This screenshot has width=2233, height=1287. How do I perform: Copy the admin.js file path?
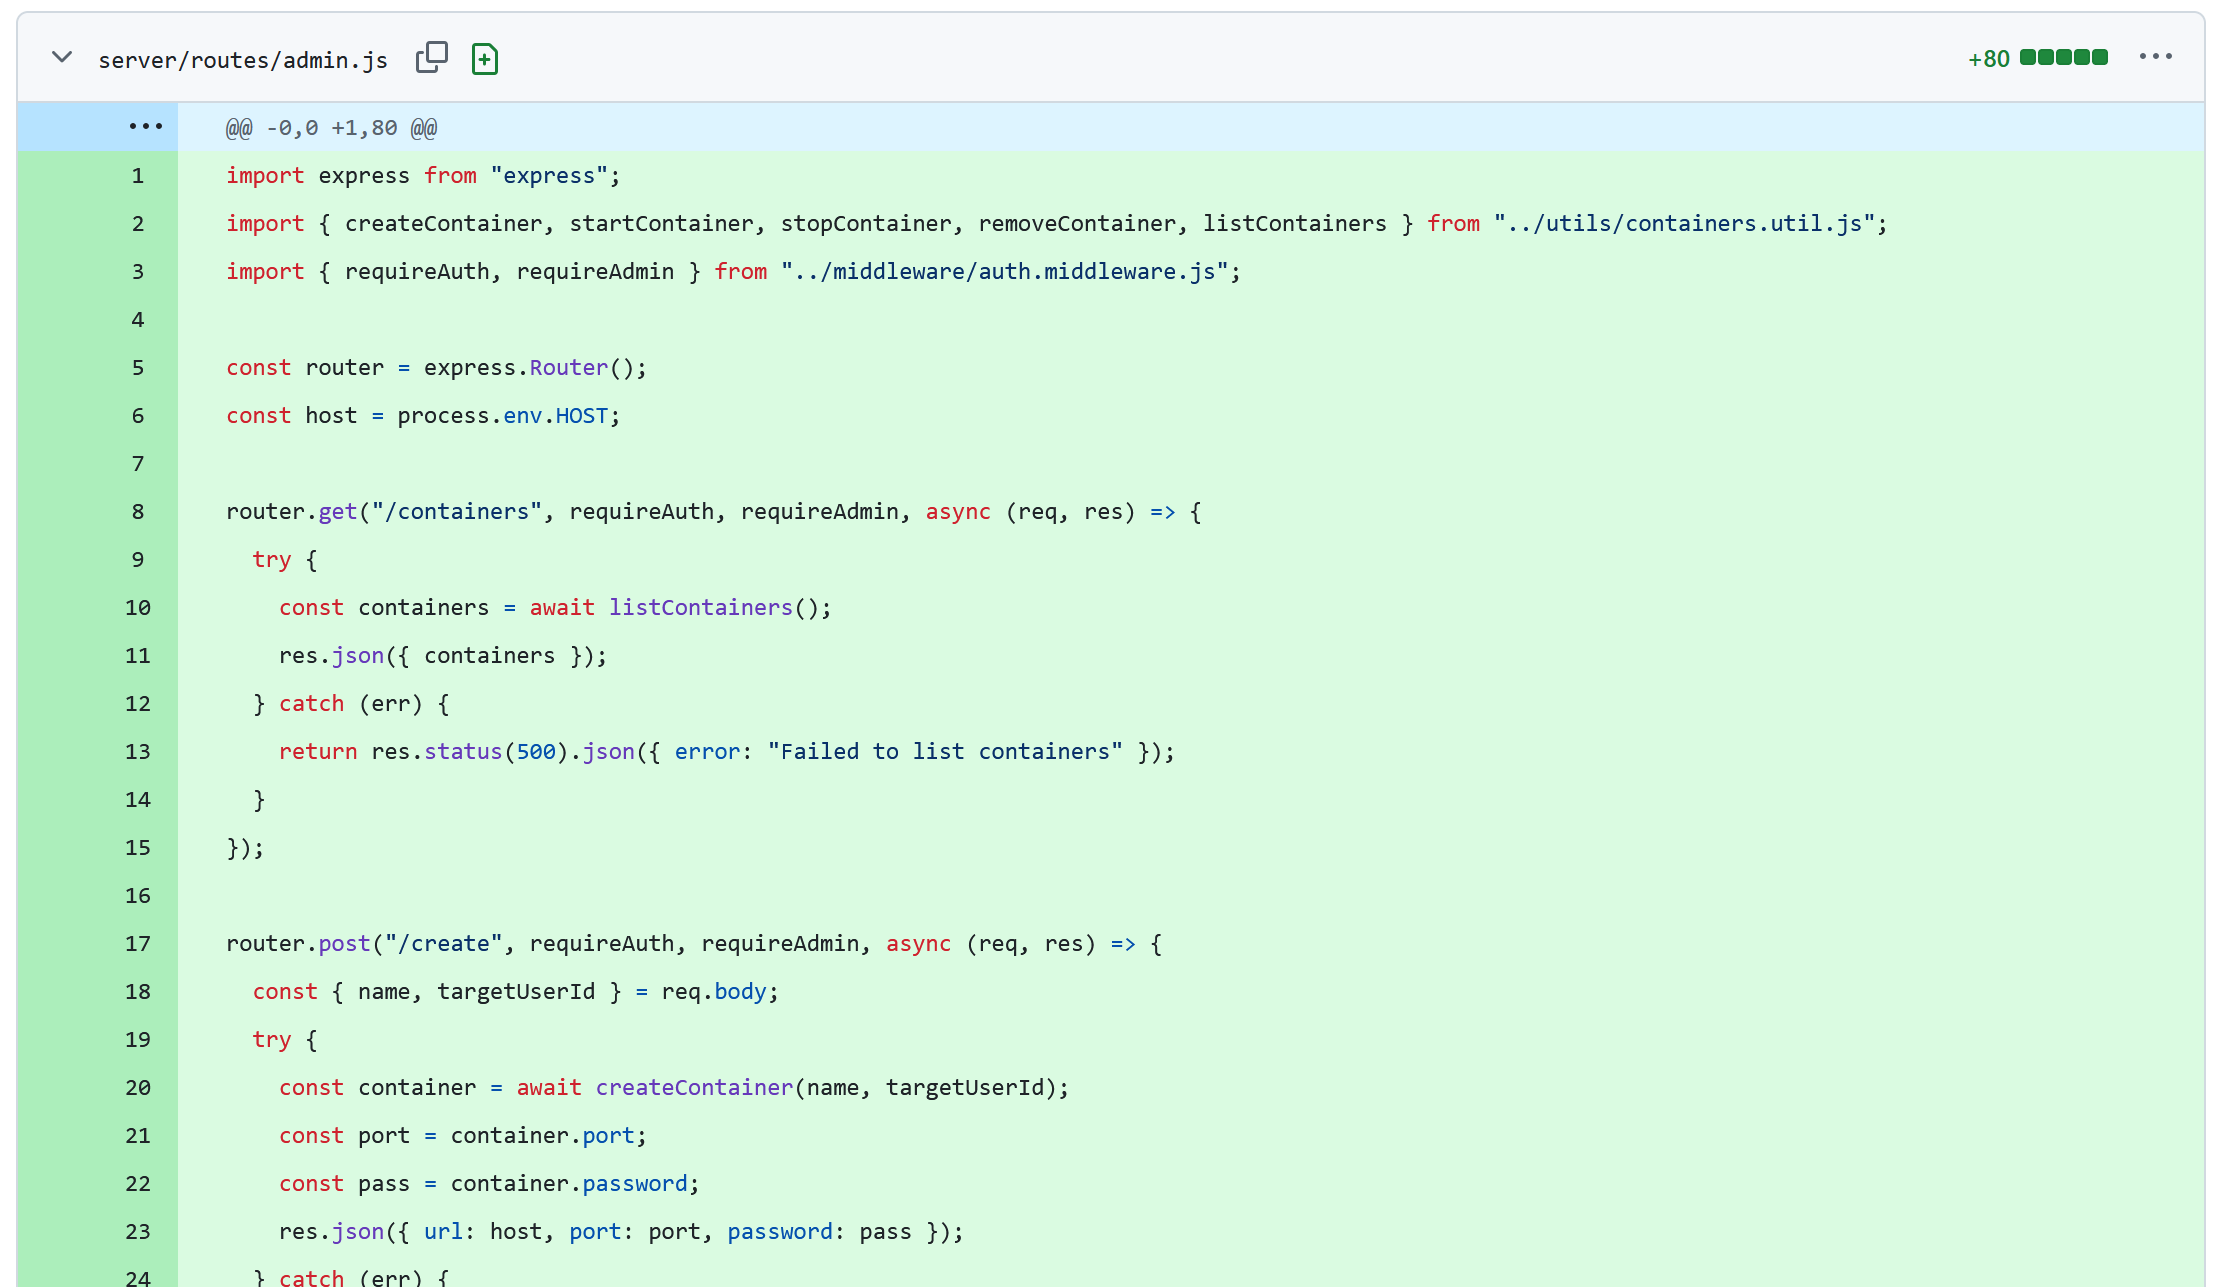431,58
